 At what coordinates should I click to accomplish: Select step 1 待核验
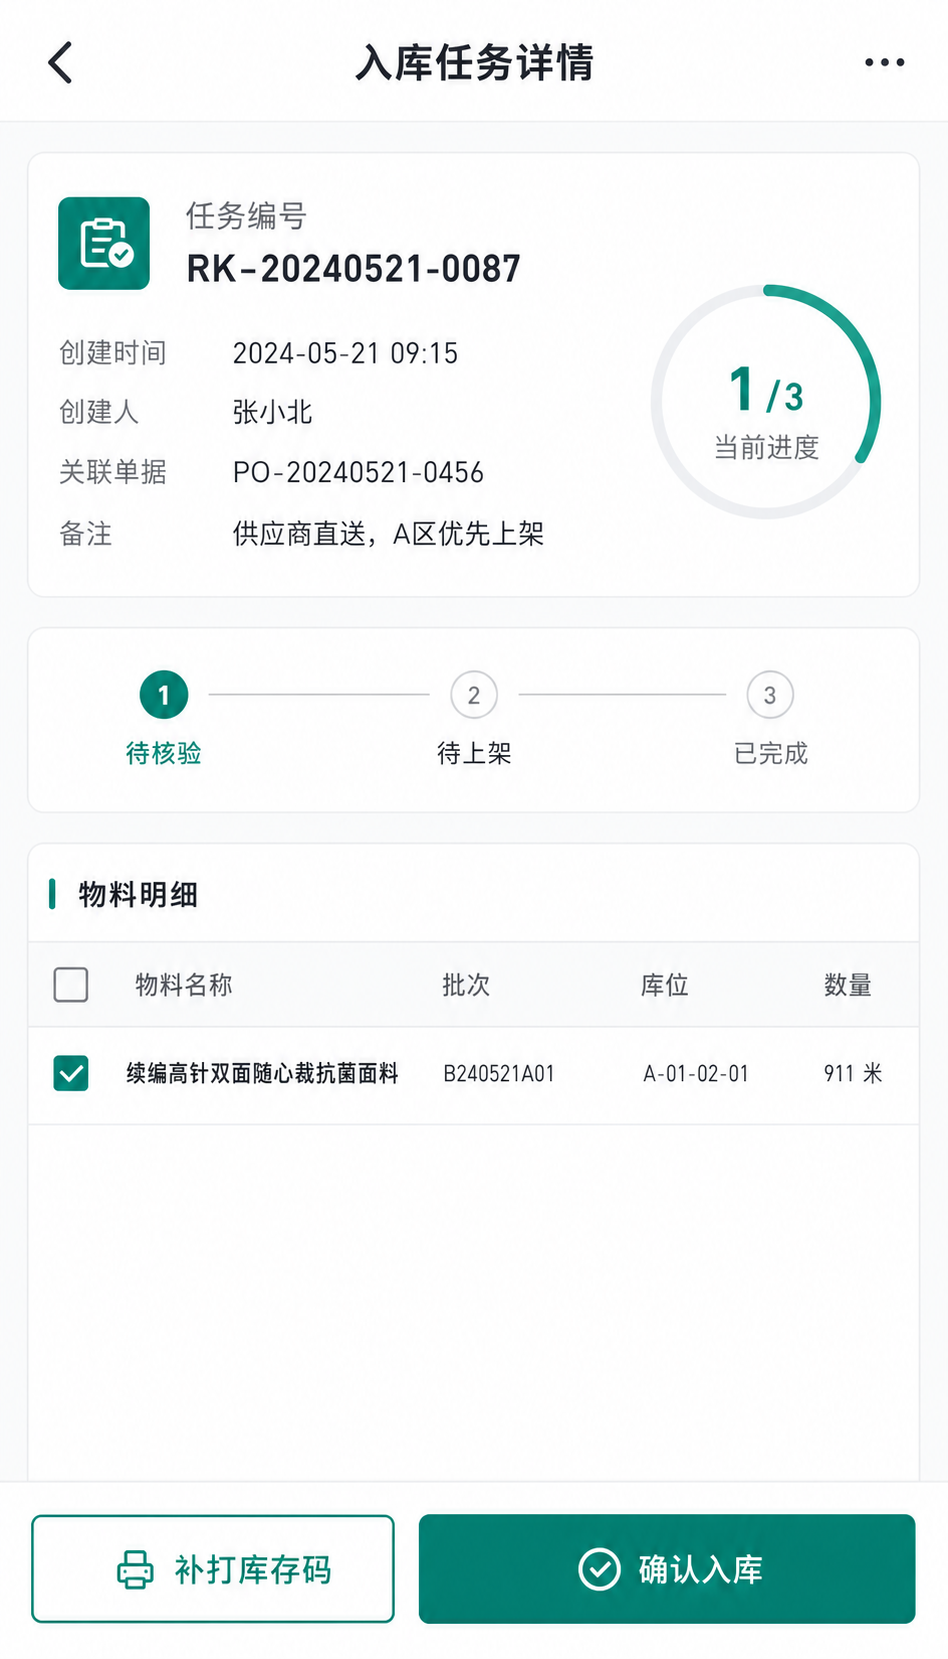164,718
